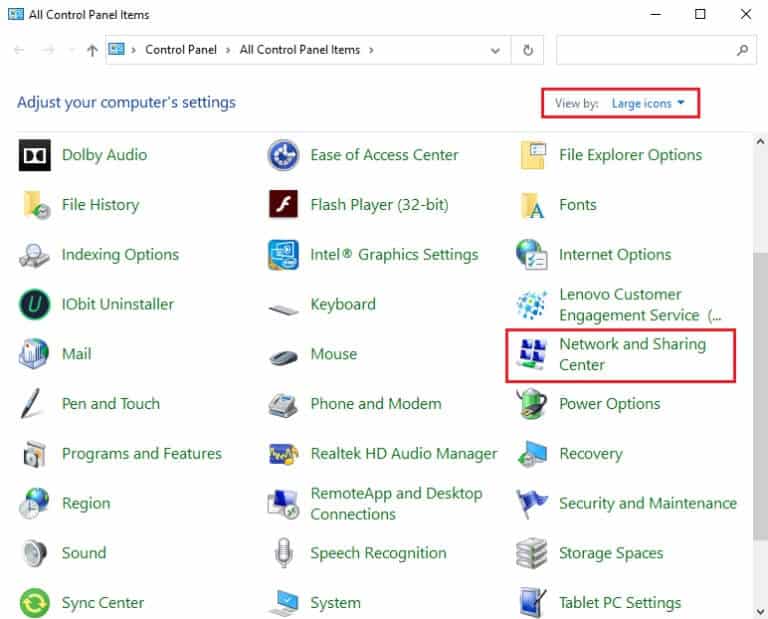Go up one level with Up arrow
This screenshot has height=619, width=768.
point(92,50)
